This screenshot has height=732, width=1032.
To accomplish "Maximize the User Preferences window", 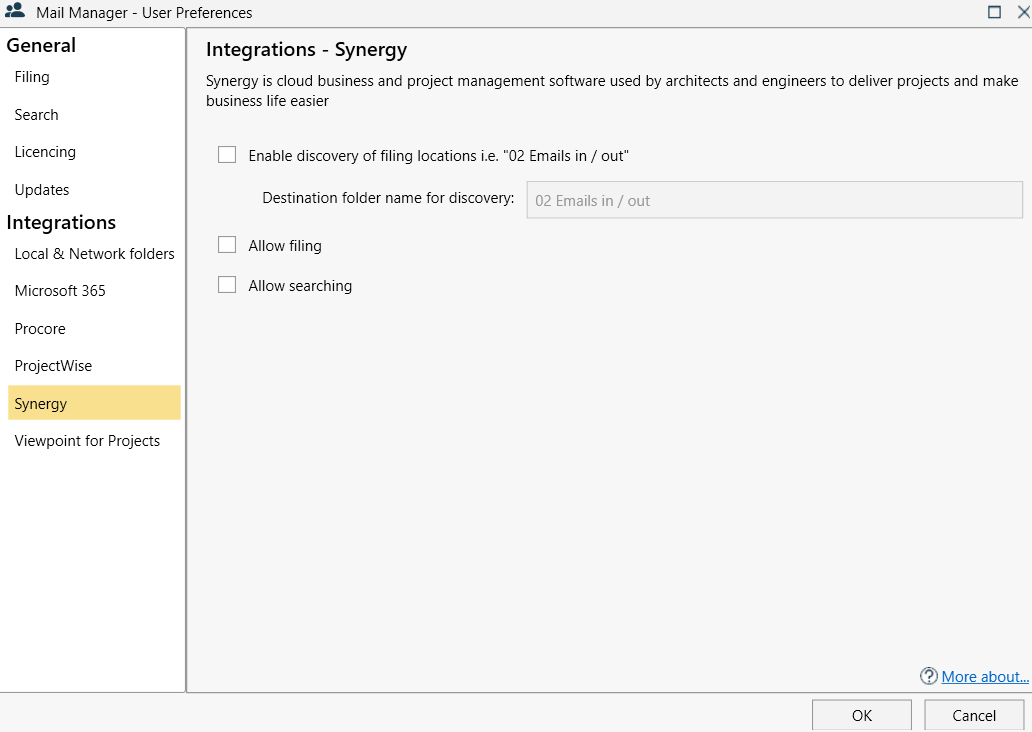I will (x=994, y=13).
